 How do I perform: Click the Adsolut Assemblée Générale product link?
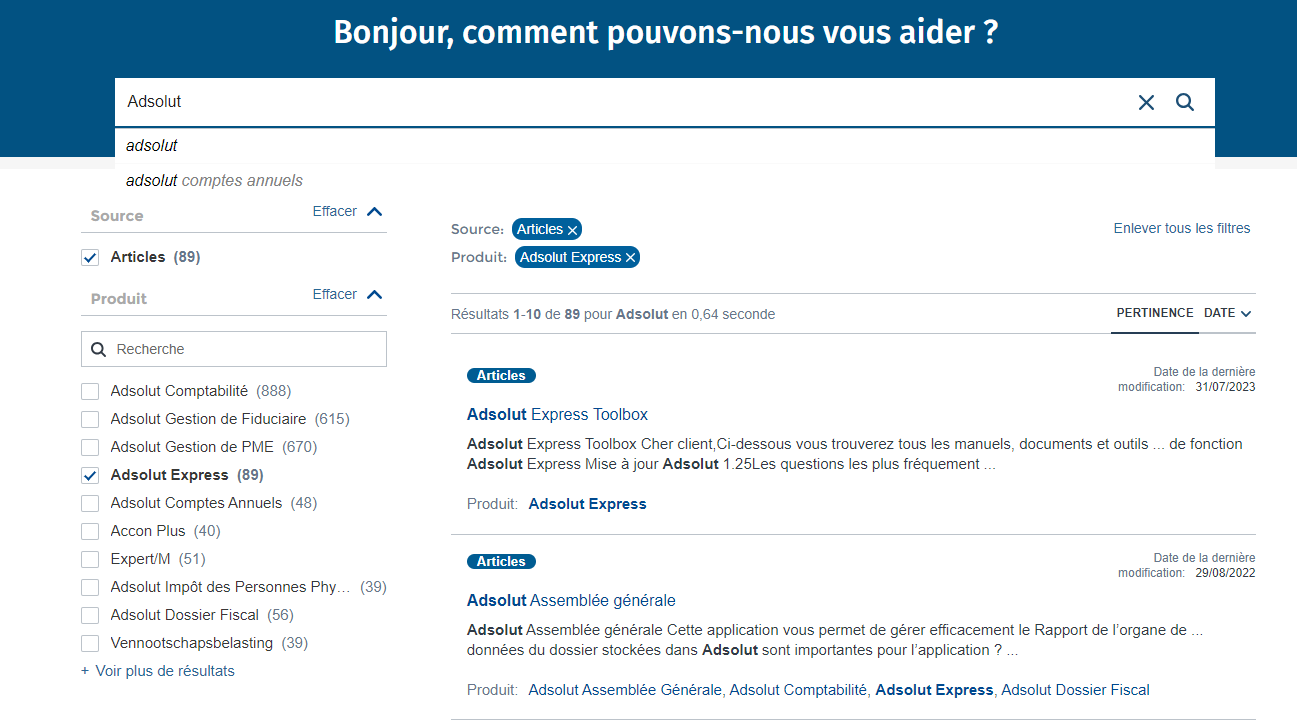coord(627,690)
